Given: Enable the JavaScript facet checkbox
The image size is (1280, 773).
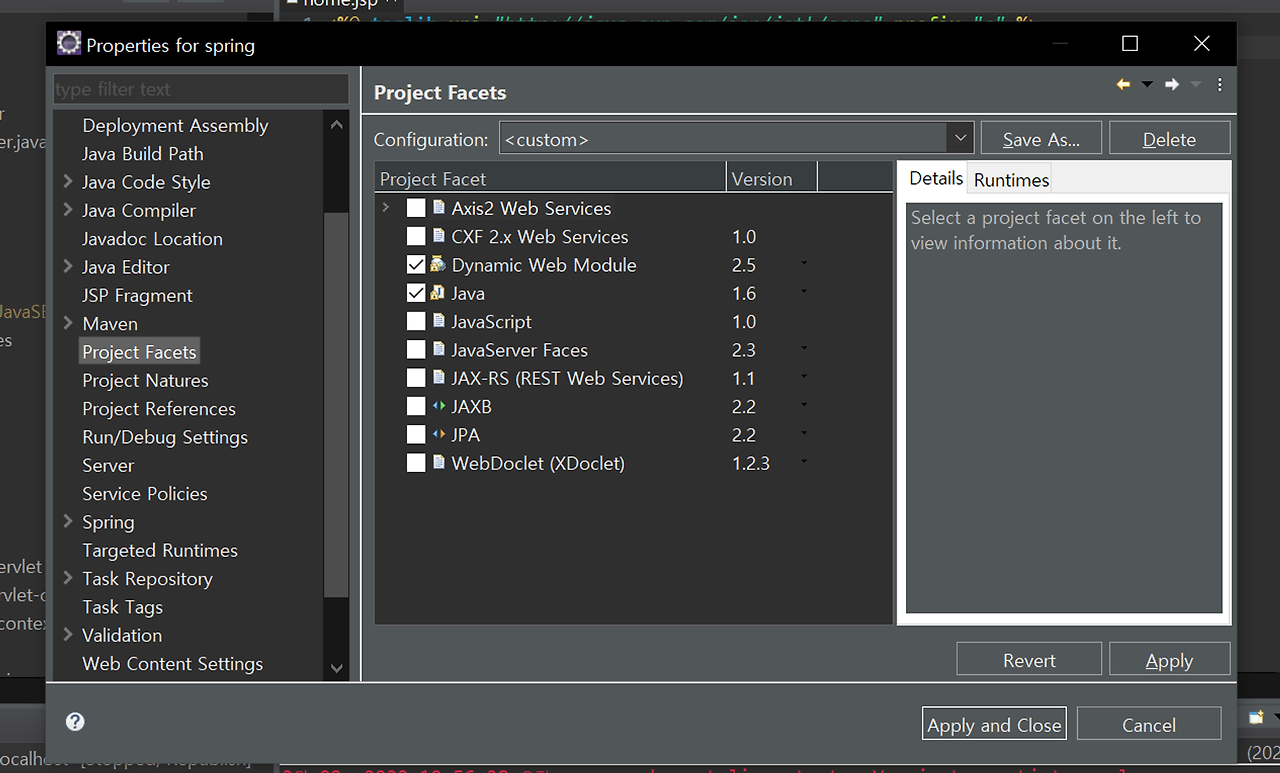Looking at the screenshot, I should click(x=416, y=322).
